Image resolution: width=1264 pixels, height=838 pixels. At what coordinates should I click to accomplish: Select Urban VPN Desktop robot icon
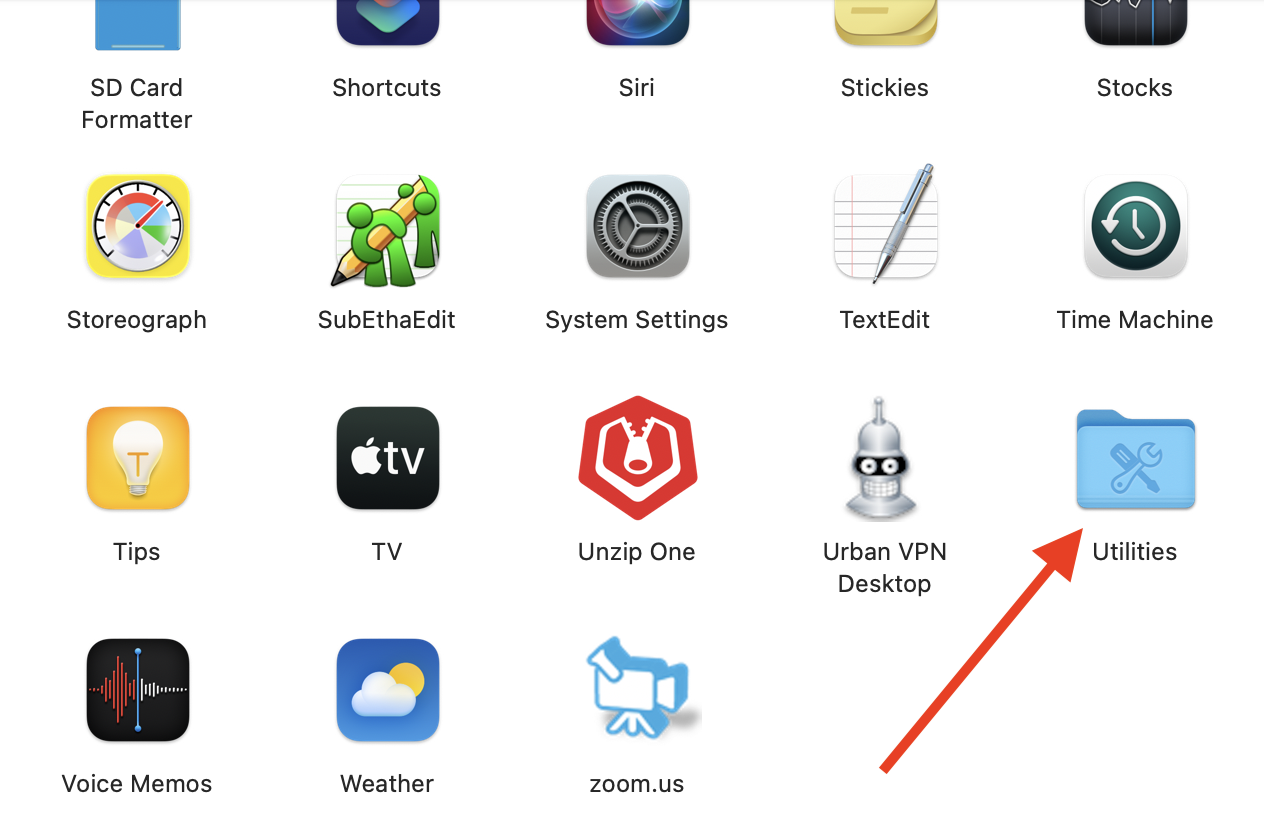[x=885, y=458]
